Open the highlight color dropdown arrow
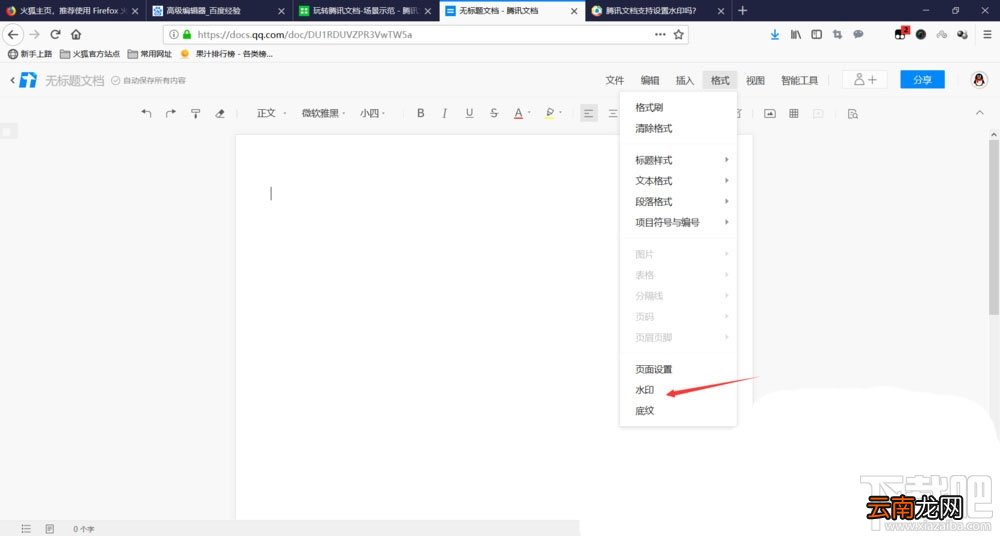Viewport: 1000px width, 536px height. pyautogui.click(x=561, y=113)
